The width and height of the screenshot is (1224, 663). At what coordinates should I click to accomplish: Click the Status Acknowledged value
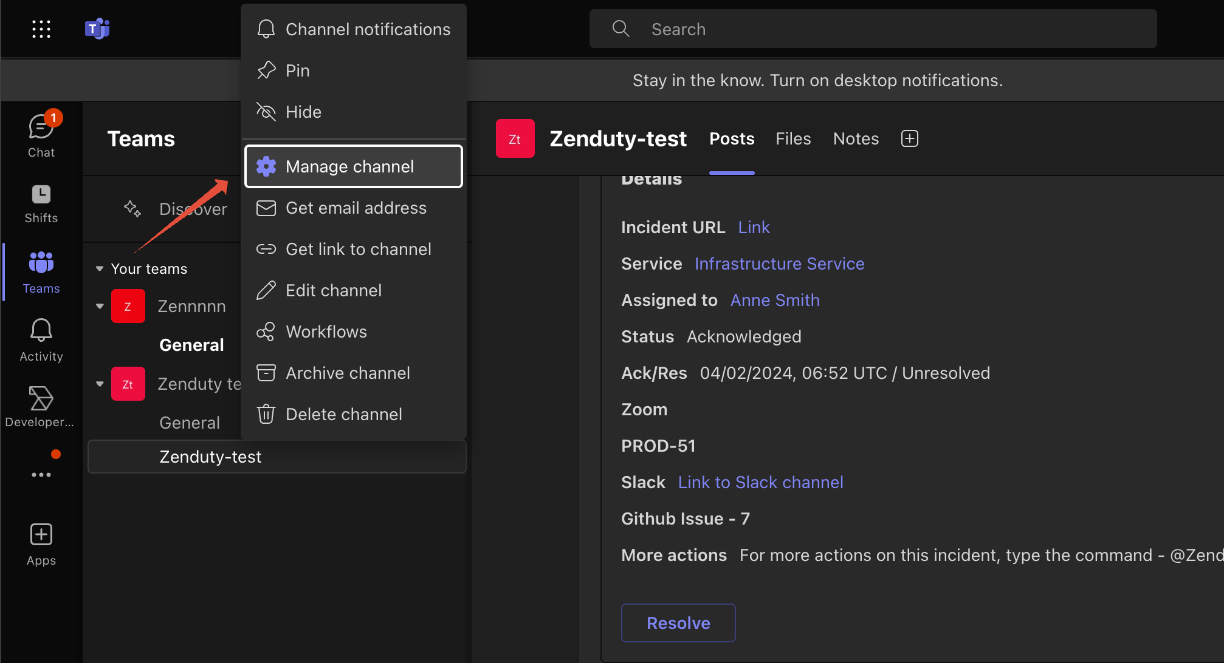point(744,337)
